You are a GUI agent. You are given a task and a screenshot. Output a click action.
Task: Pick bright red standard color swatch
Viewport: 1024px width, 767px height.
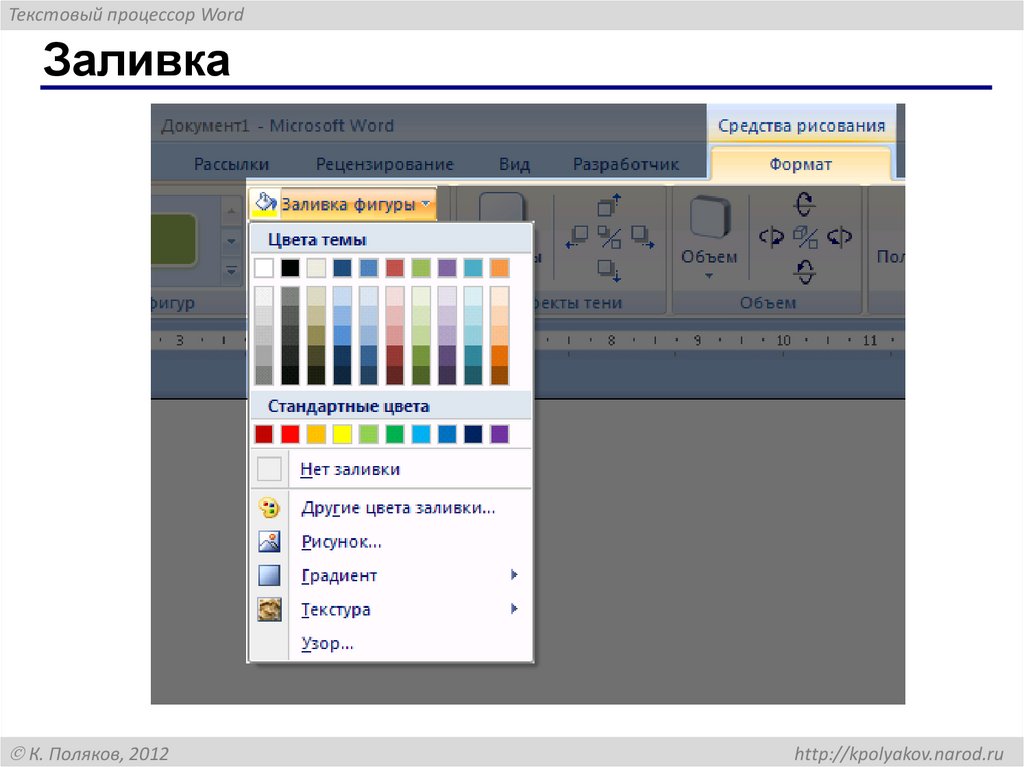(290, 434)
